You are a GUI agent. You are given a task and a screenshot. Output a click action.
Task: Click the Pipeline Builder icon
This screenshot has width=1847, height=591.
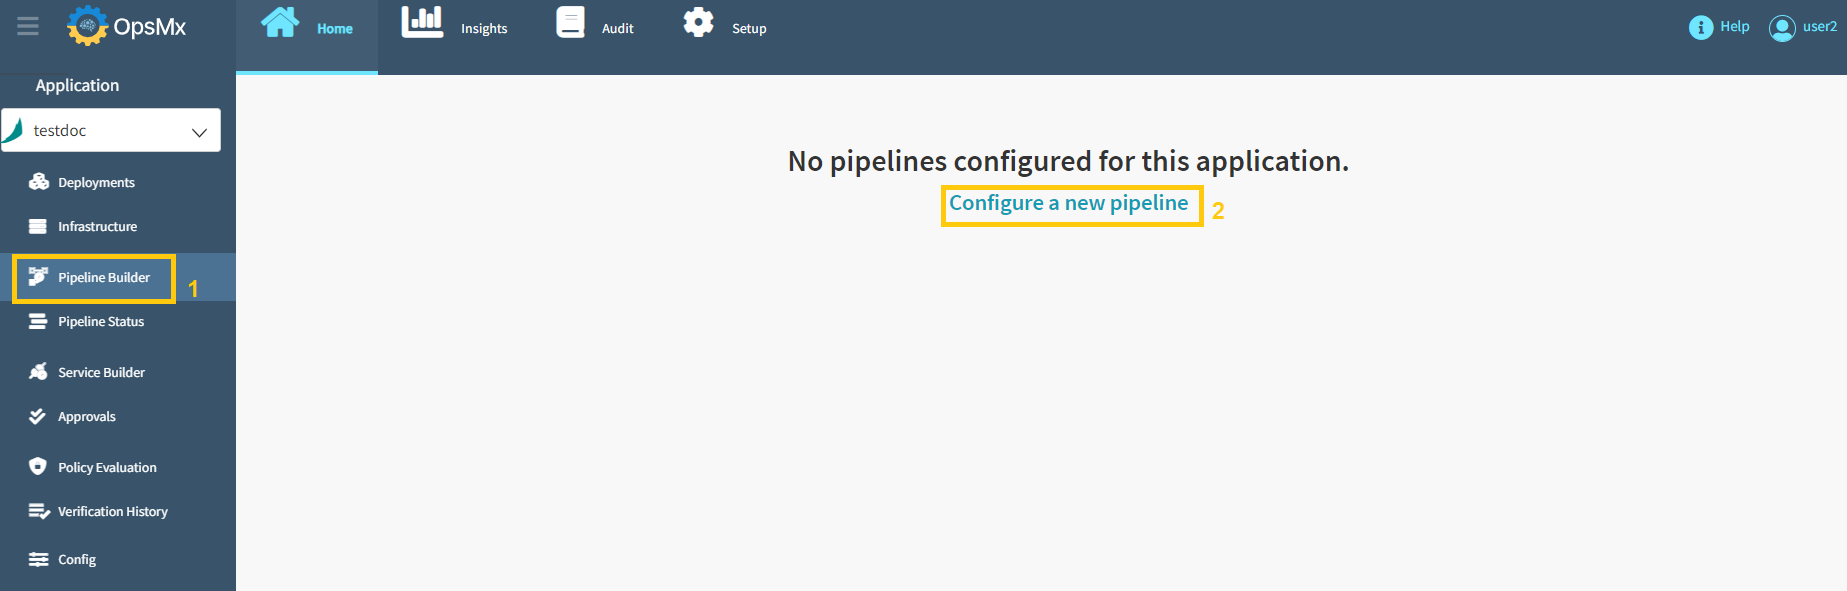coord(38,277)
